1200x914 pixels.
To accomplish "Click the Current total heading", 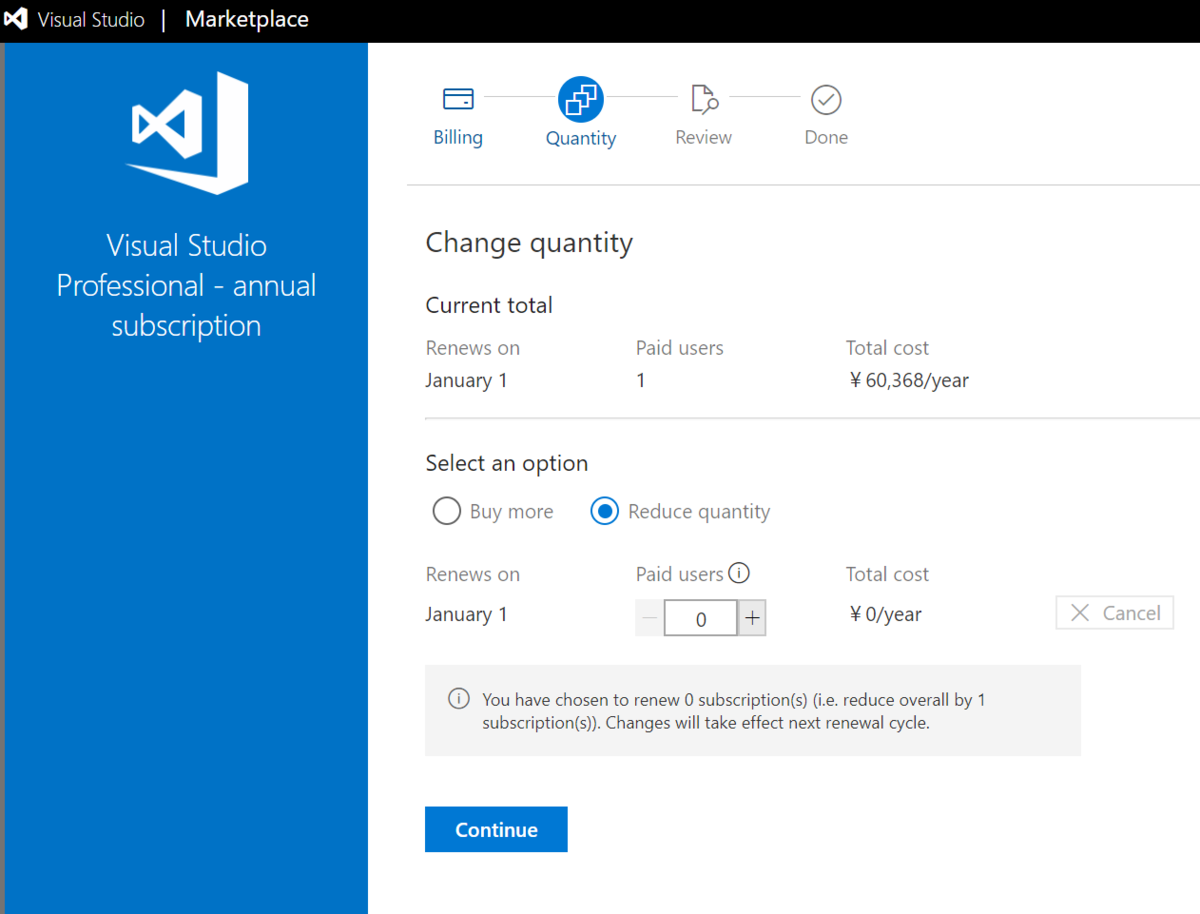I will [x=489, y=305].
